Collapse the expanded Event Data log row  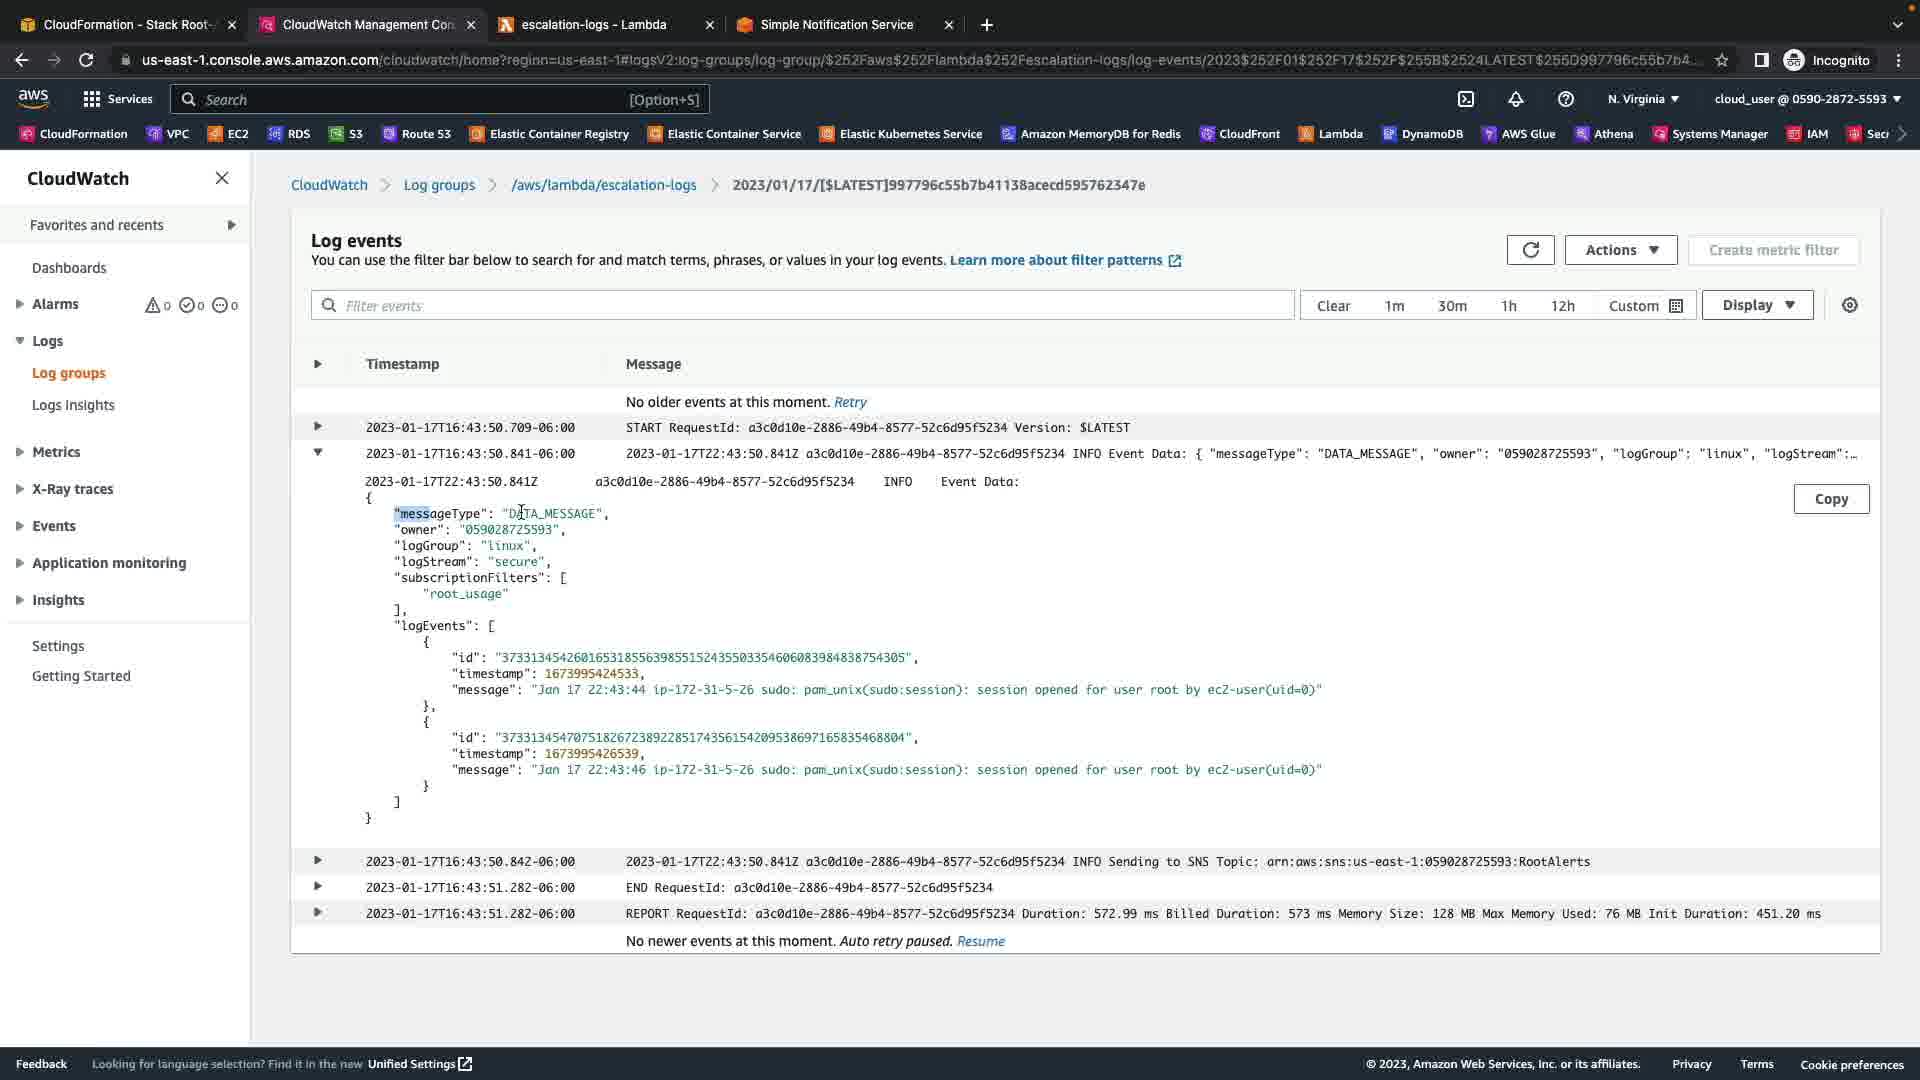pos(317,453)
